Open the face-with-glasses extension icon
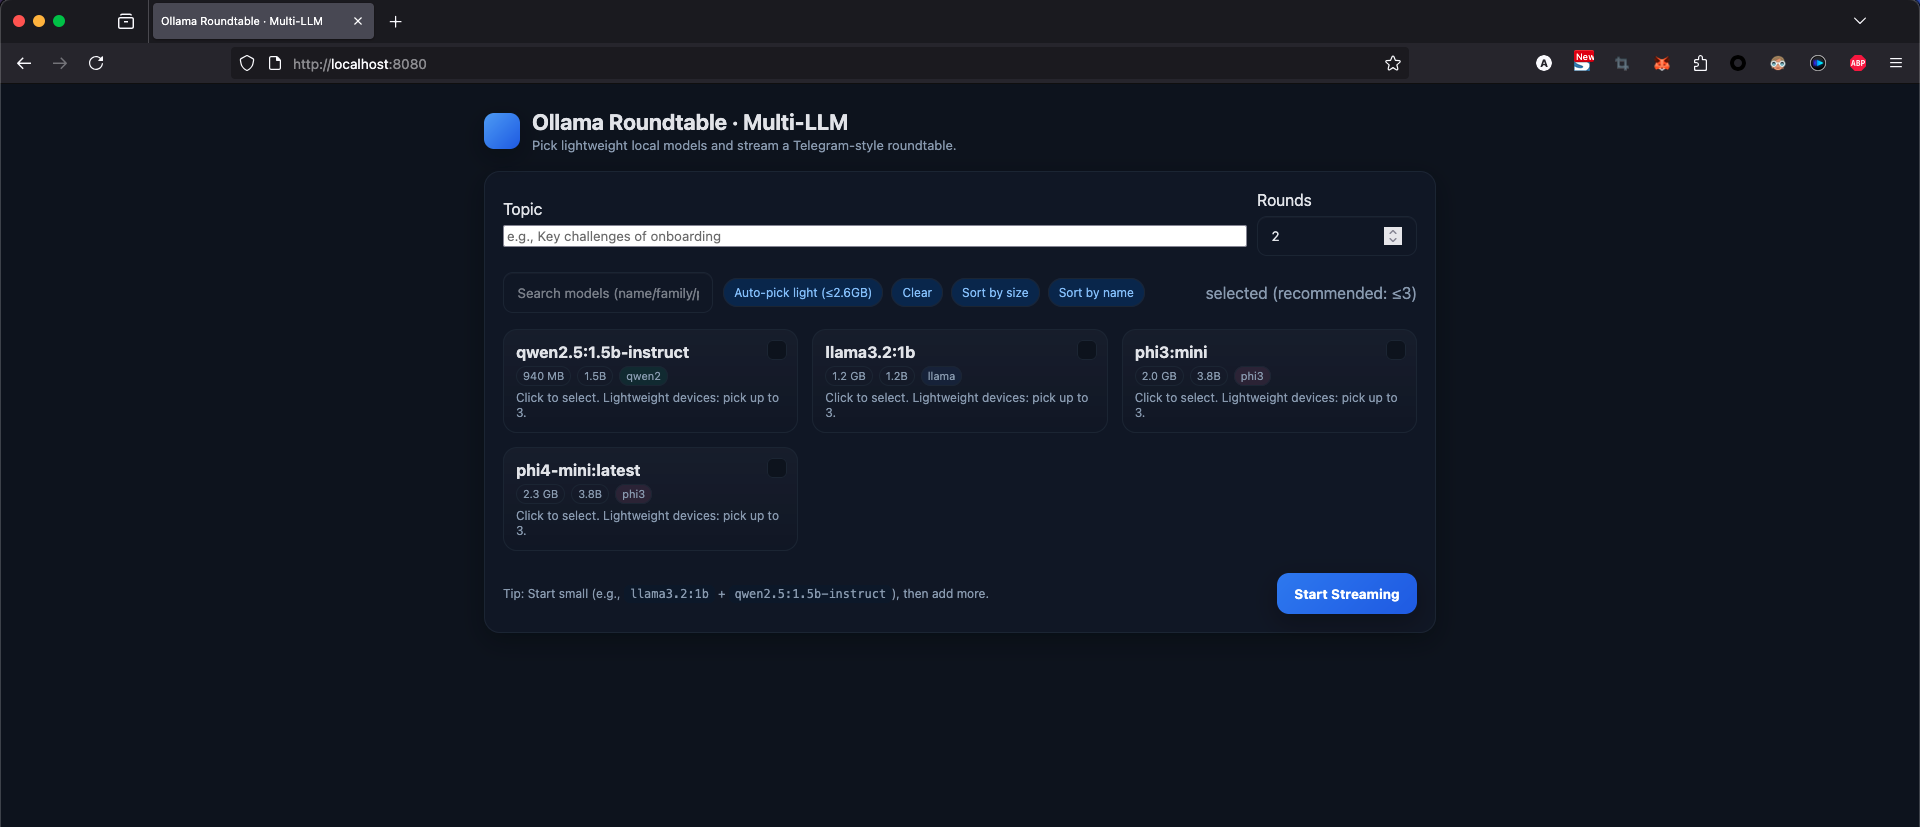This screenshot has height=827, width=1920. [x=1778, y=63]
